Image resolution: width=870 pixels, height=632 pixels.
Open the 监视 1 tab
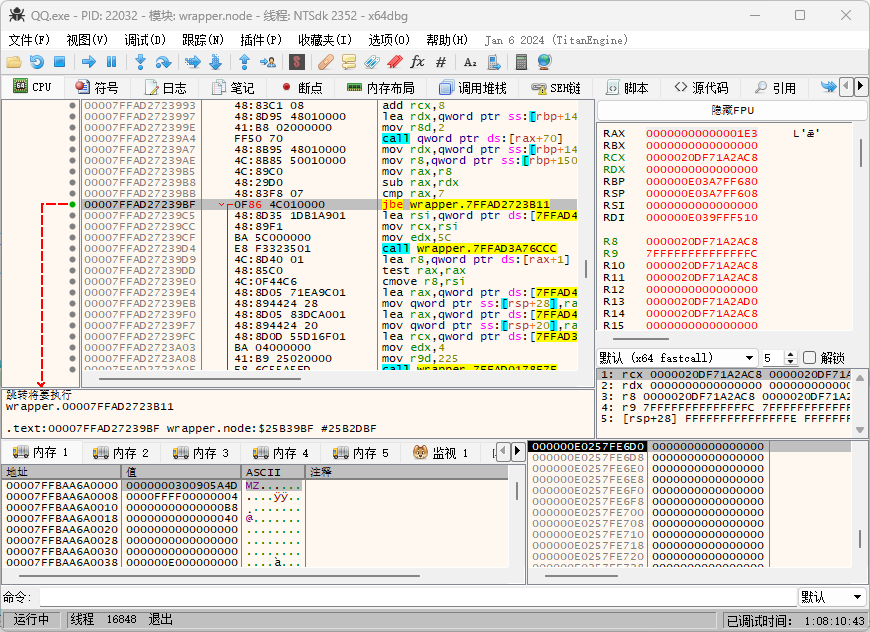[442, 453]
